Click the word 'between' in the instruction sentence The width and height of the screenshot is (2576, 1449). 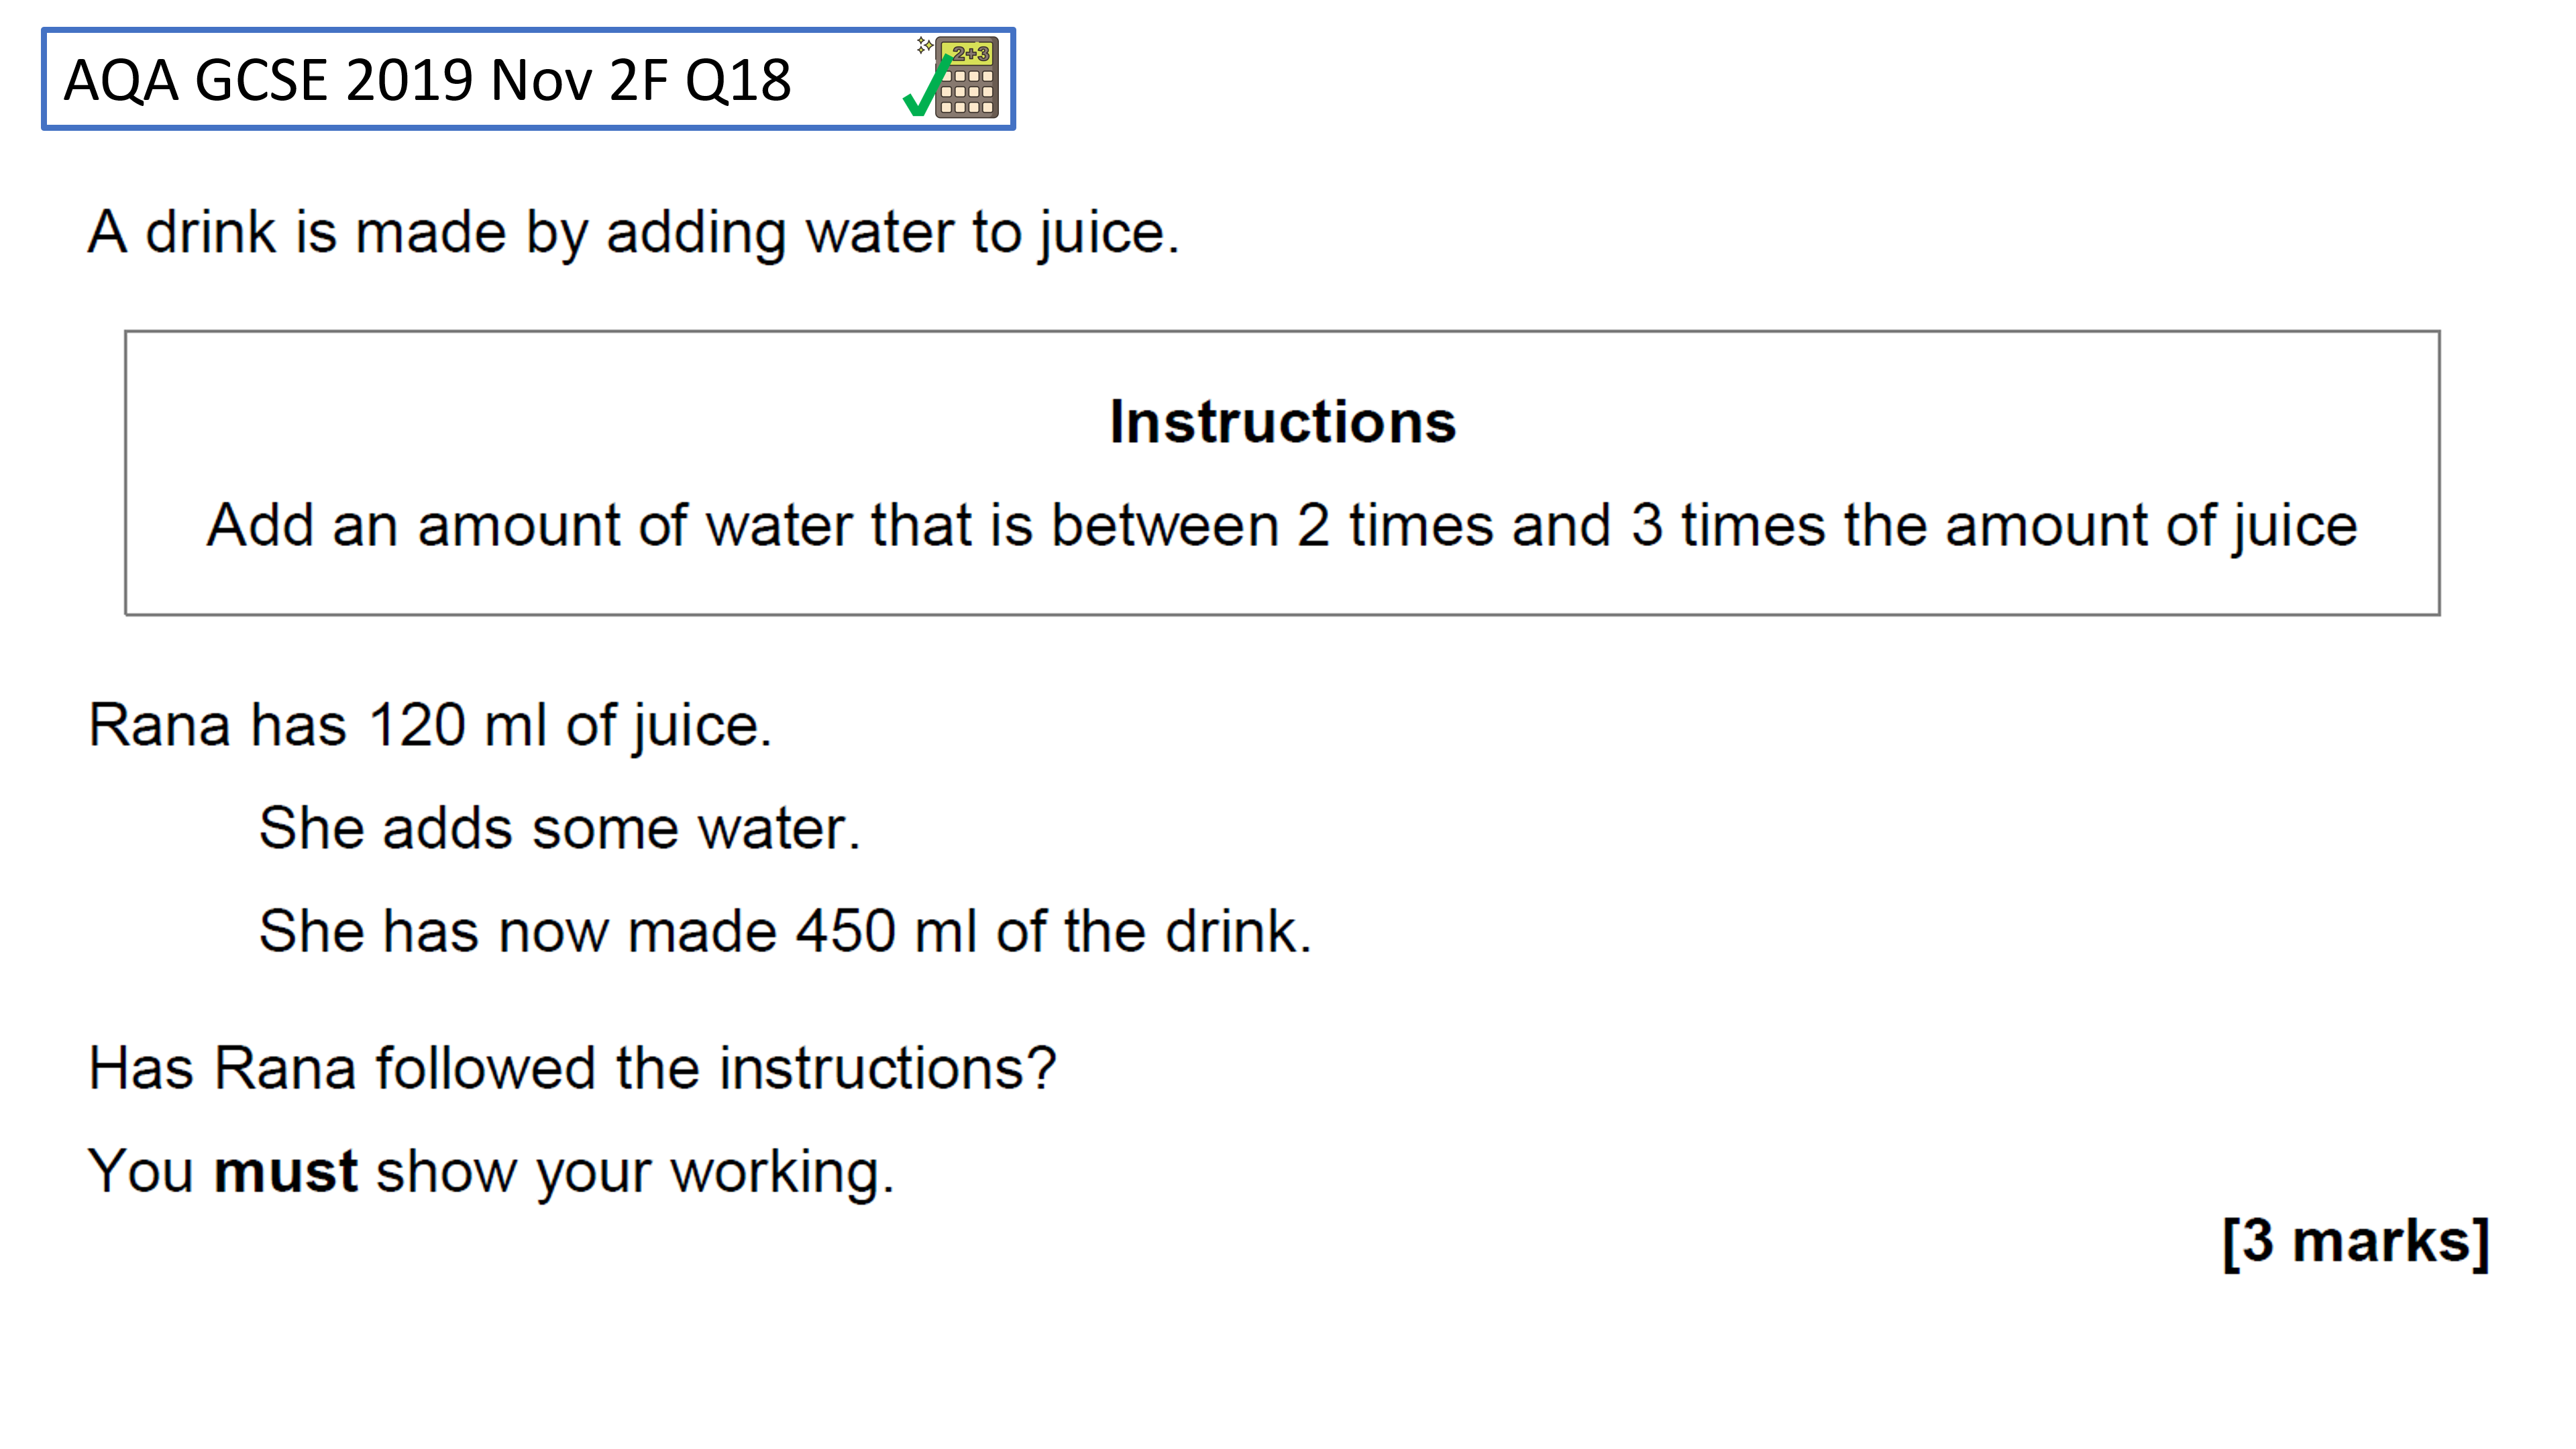coord(1165,525)
